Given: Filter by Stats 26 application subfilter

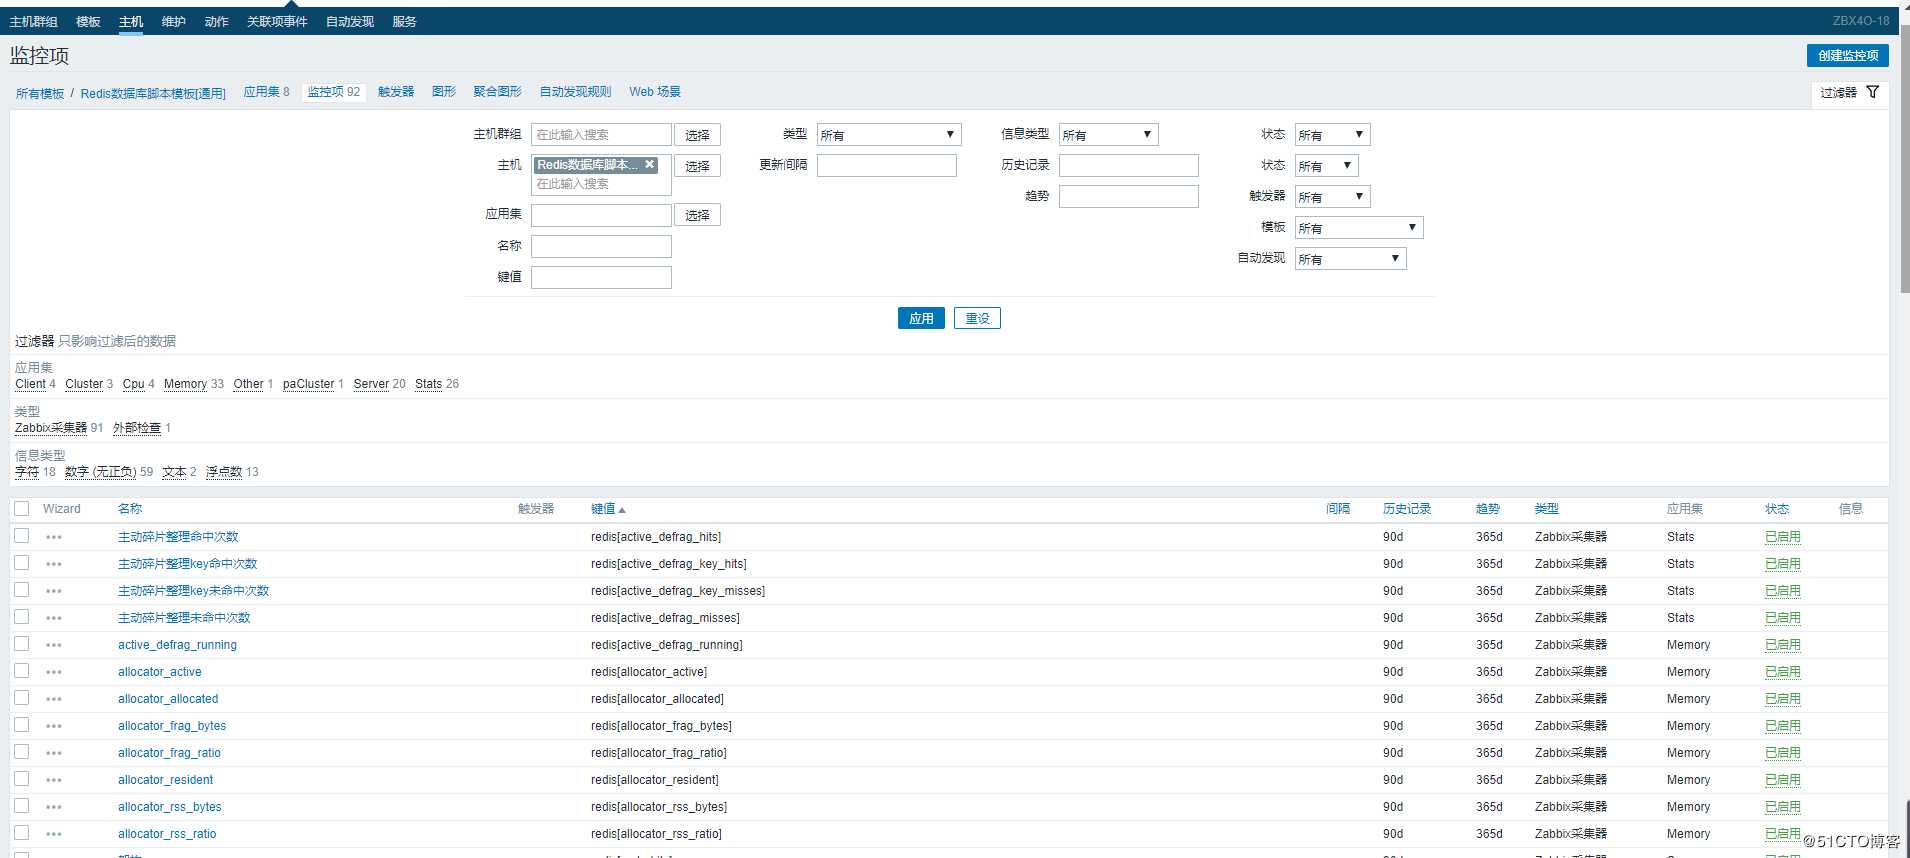Looking at the screenshot, I should pos(437,384).
